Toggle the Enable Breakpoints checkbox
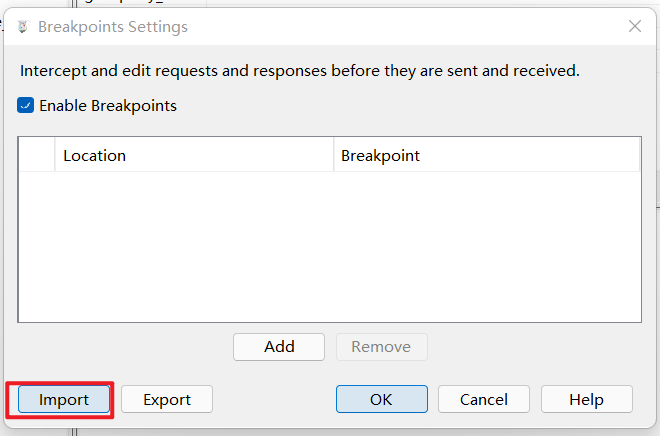 coord(26,105)
